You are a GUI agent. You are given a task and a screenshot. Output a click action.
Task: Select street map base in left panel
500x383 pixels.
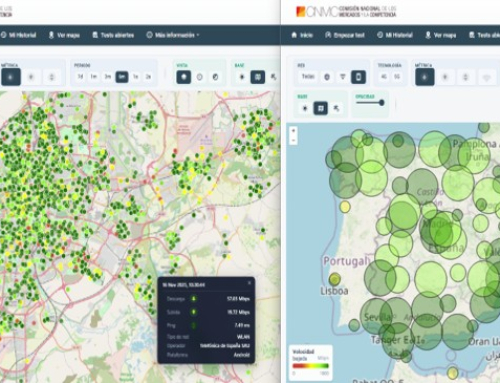(258, 77)
